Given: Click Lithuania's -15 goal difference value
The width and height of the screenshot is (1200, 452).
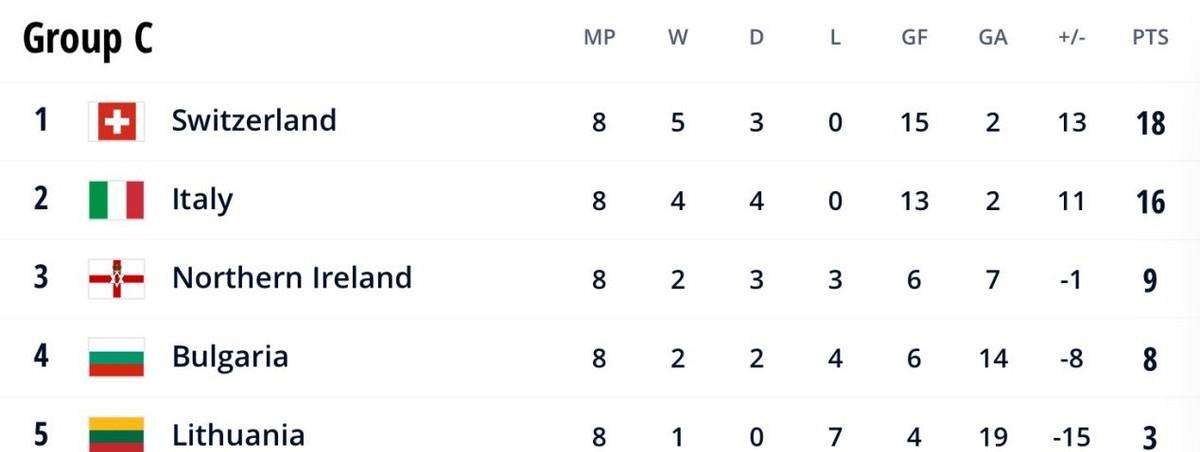Looking at the screenshot, I should point(1071,436).
